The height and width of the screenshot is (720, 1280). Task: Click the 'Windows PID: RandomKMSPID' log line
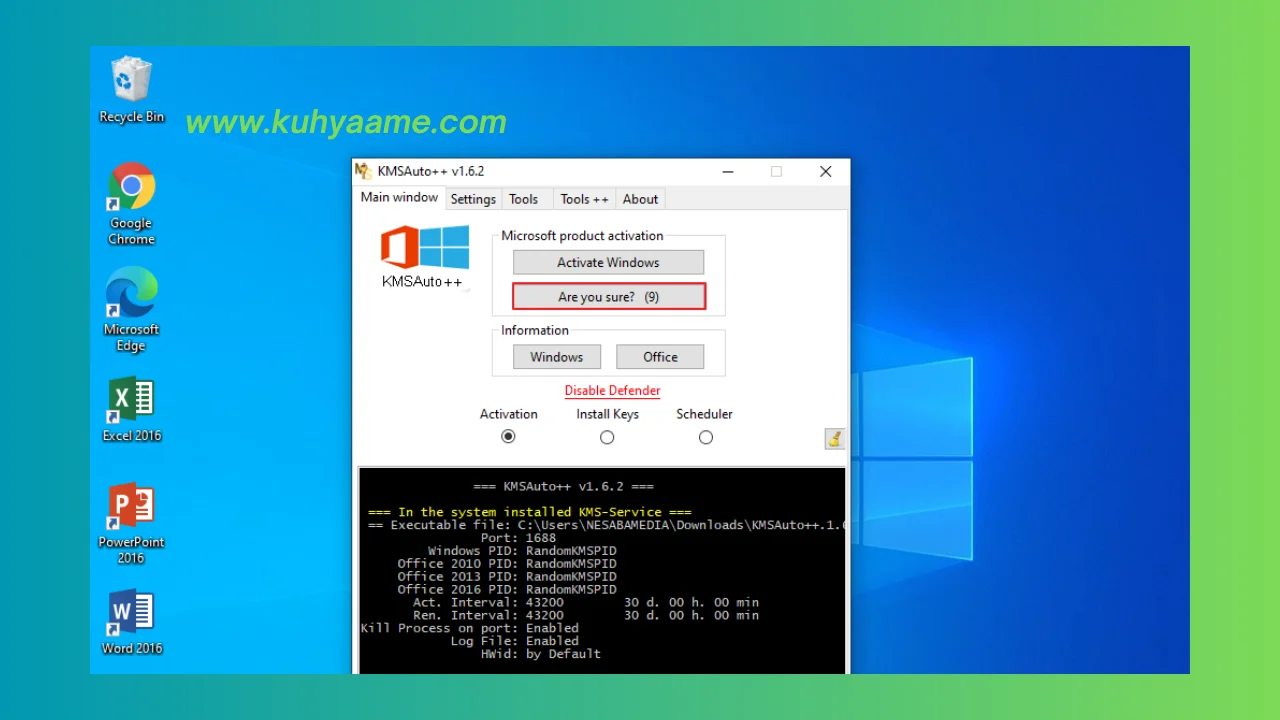[x=522, y=551]
